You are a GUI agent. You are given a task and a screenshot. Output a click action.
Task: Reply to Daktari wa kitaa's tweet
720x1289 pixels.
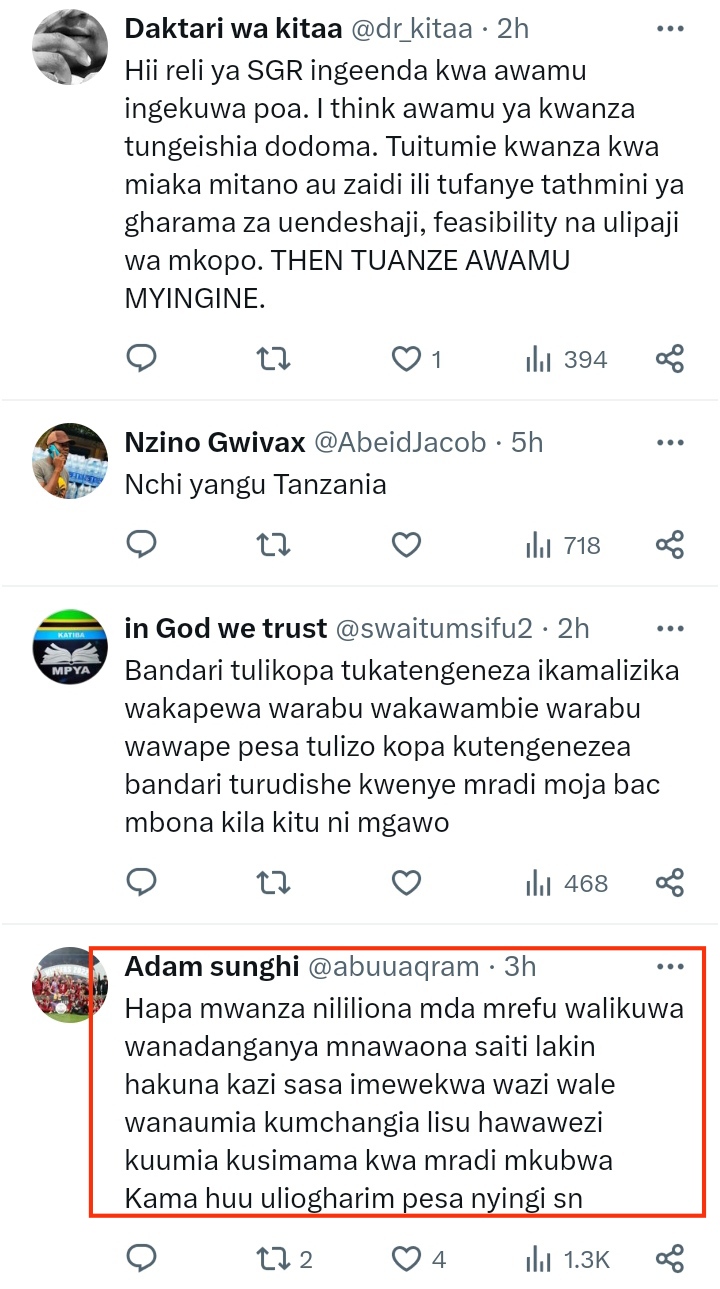142,358
